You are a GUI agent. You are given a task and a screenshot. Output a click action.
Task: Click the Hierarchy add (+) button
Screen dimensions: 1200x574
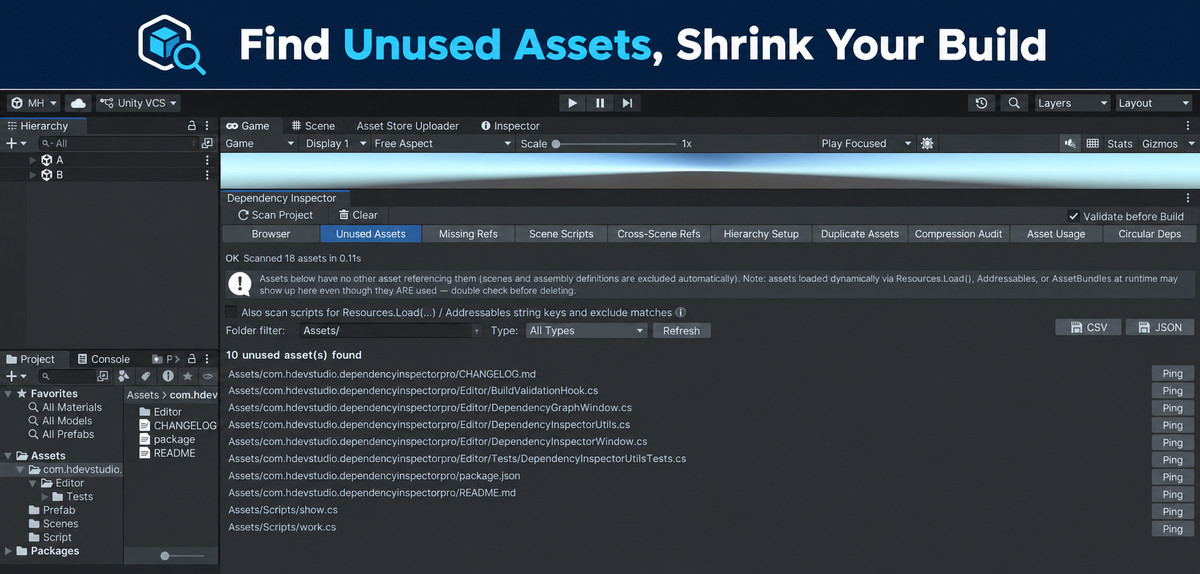[14, 144]
